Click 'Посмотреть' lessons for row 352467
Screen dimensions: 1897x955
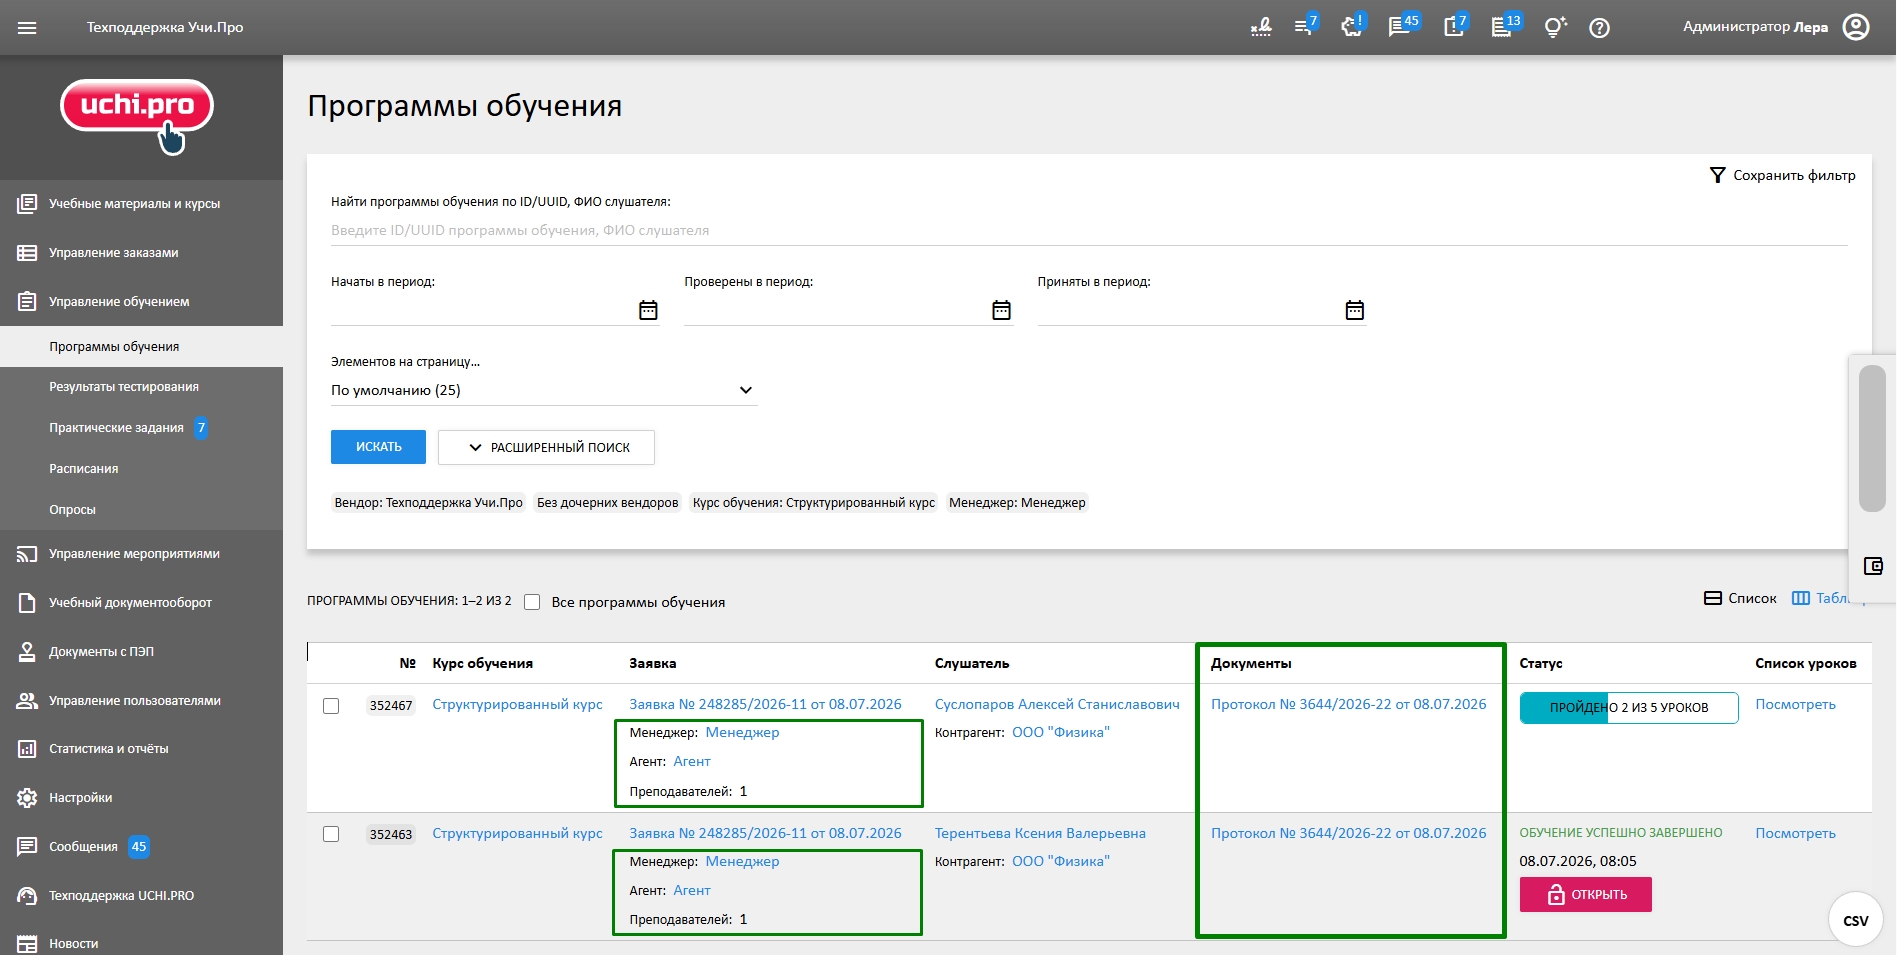1795,704
